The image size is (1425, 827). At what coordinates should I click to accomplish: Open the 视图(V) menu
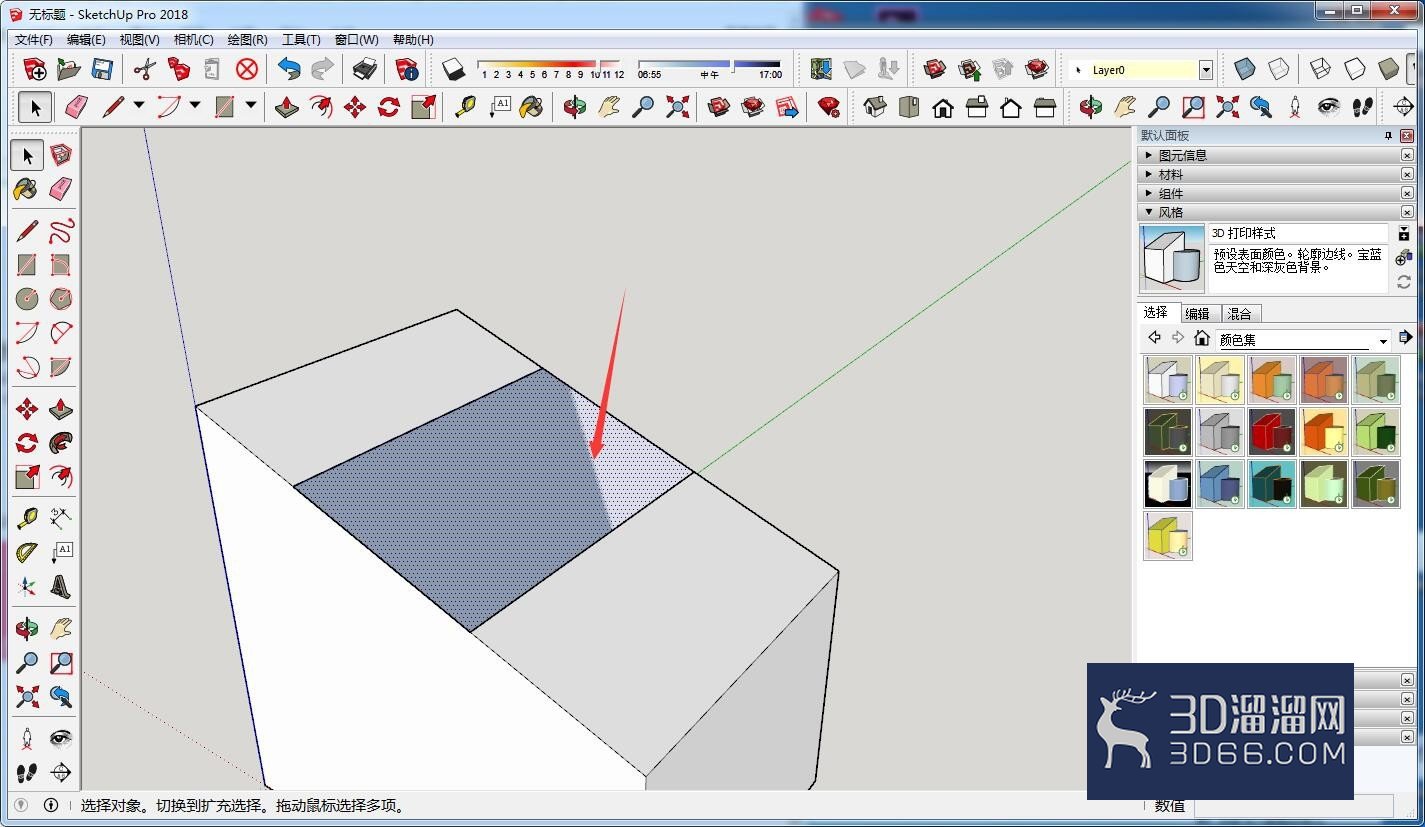pos(139,40)
